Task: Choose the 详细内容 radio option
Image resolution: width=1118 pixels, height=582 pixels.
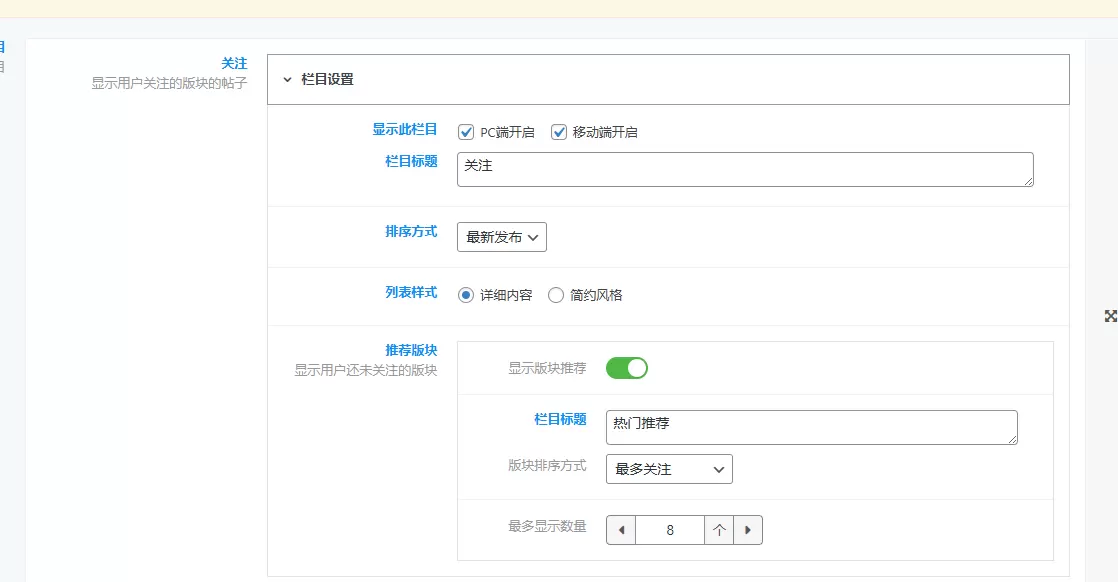Action: [466, 295]
